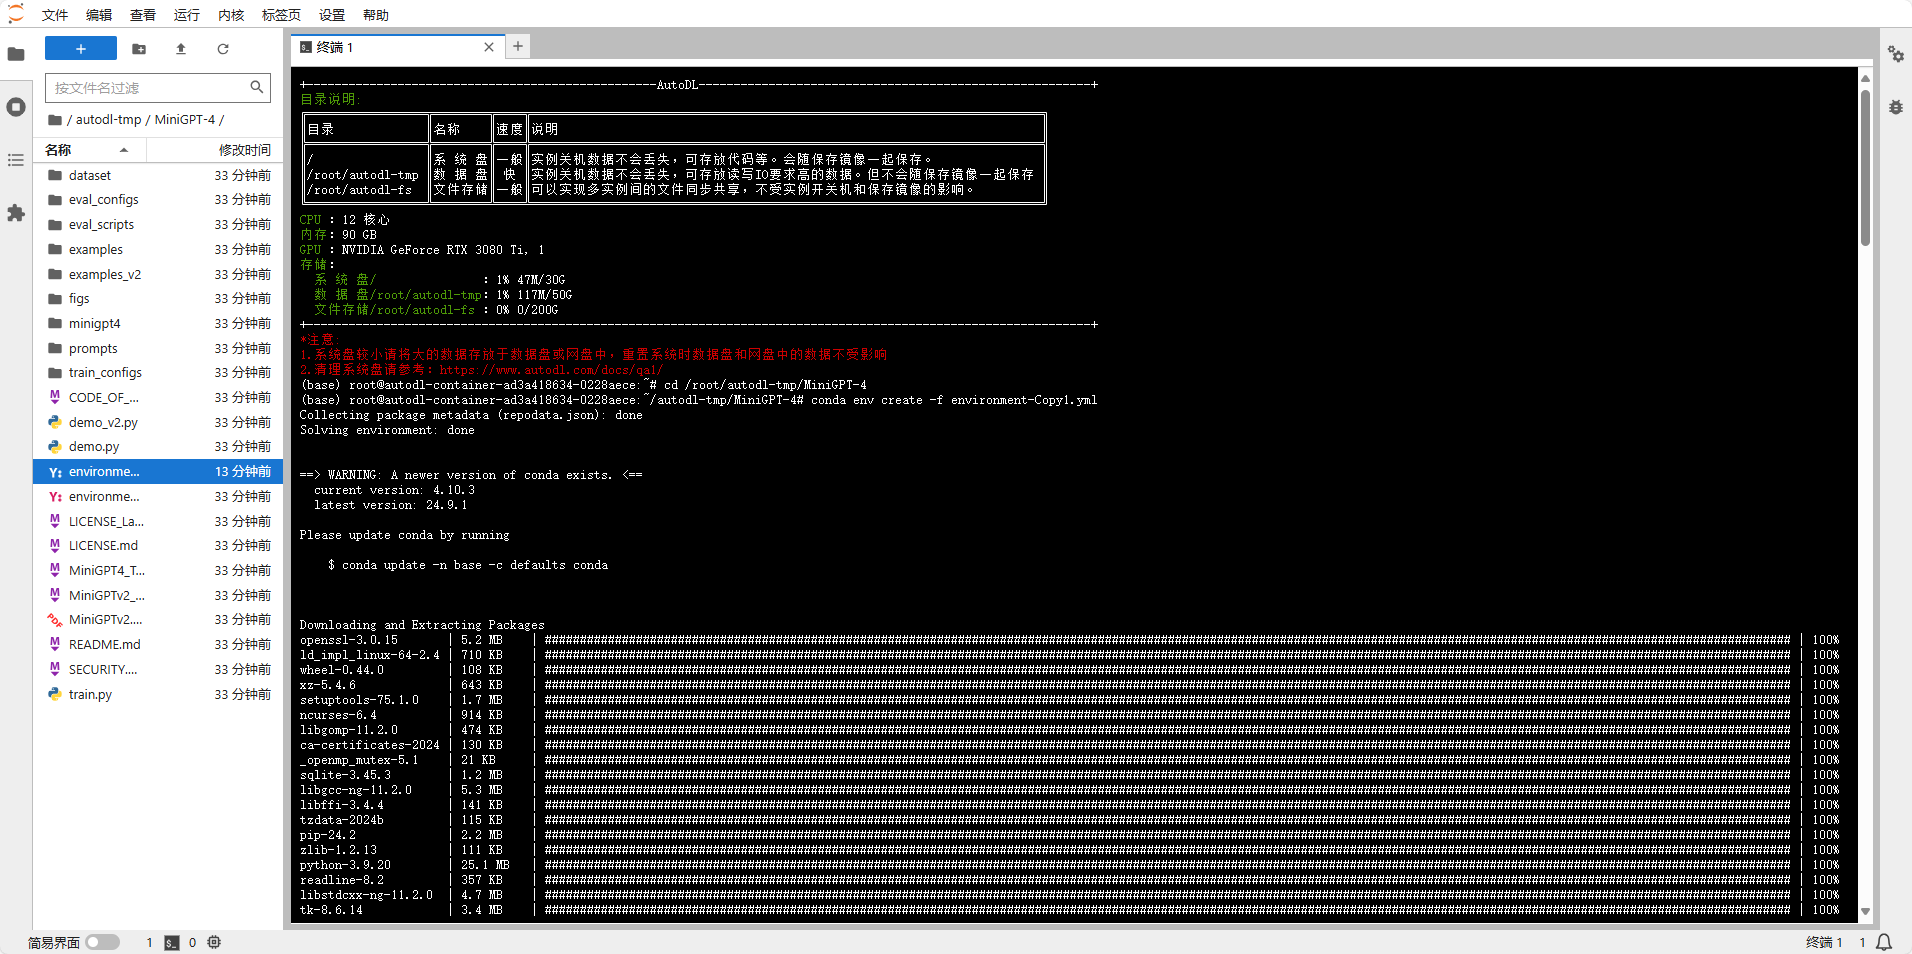Open the 运行 menu
This screenshot has height=954, width=1912.
pyautogui.click(x=187, y=15)
